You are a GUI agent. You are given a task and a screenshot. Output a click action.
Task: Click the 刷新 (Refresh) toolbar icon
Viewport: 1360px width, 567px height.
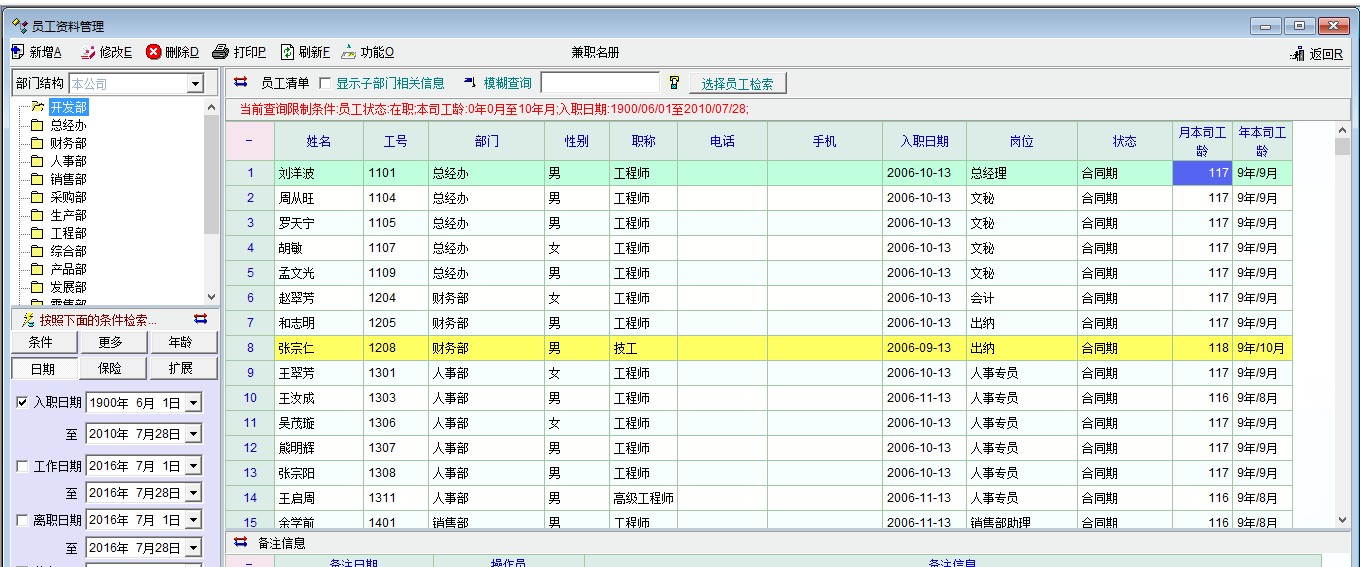coord(287,52)
